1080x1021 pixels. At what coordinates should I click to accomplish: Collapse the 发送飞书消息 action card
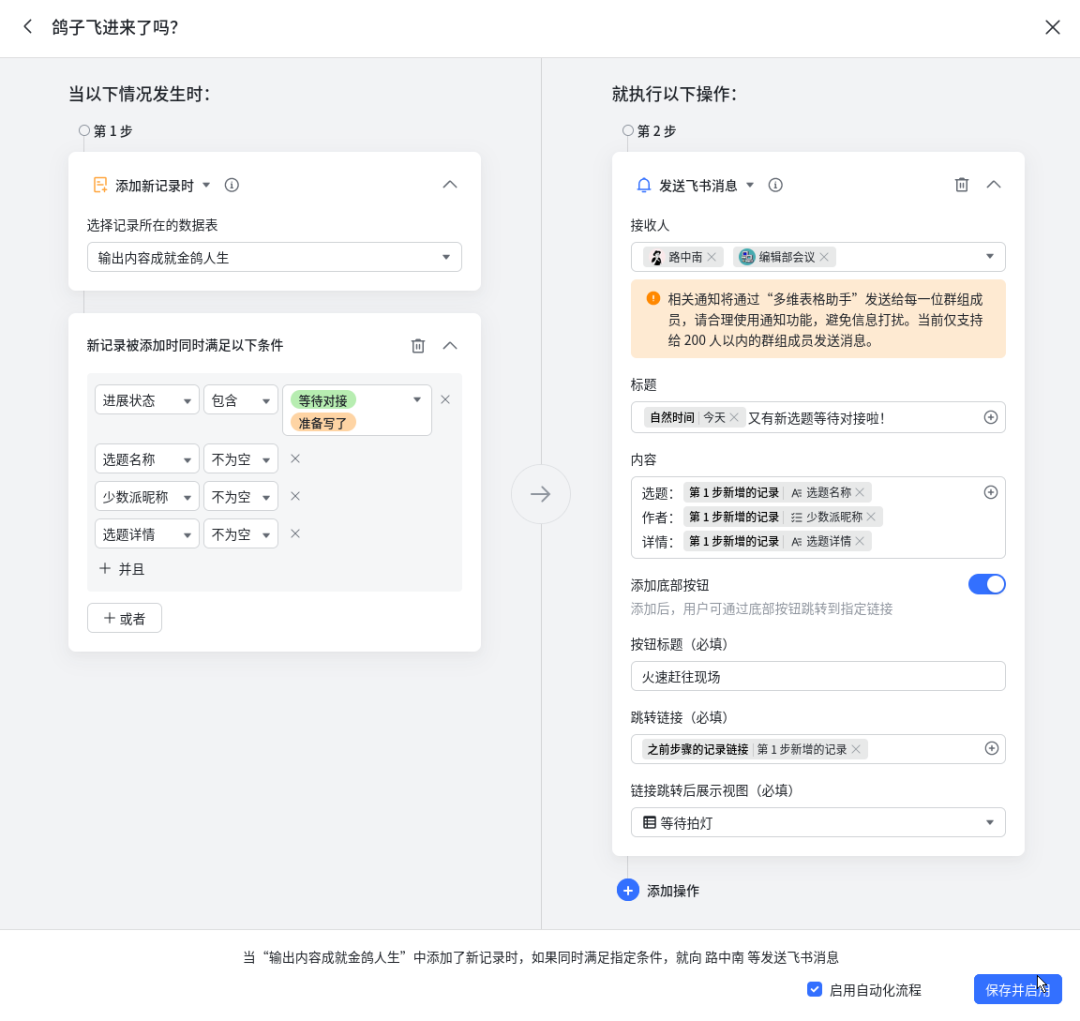(x=993, y=185)
